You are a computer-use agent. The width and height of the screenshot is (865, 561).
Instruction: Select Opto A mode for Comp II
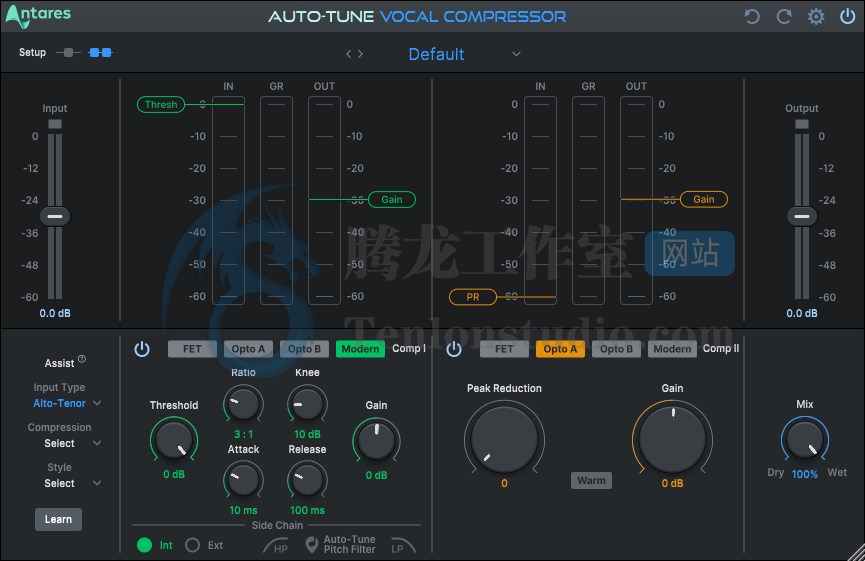(x=560, y=349)
